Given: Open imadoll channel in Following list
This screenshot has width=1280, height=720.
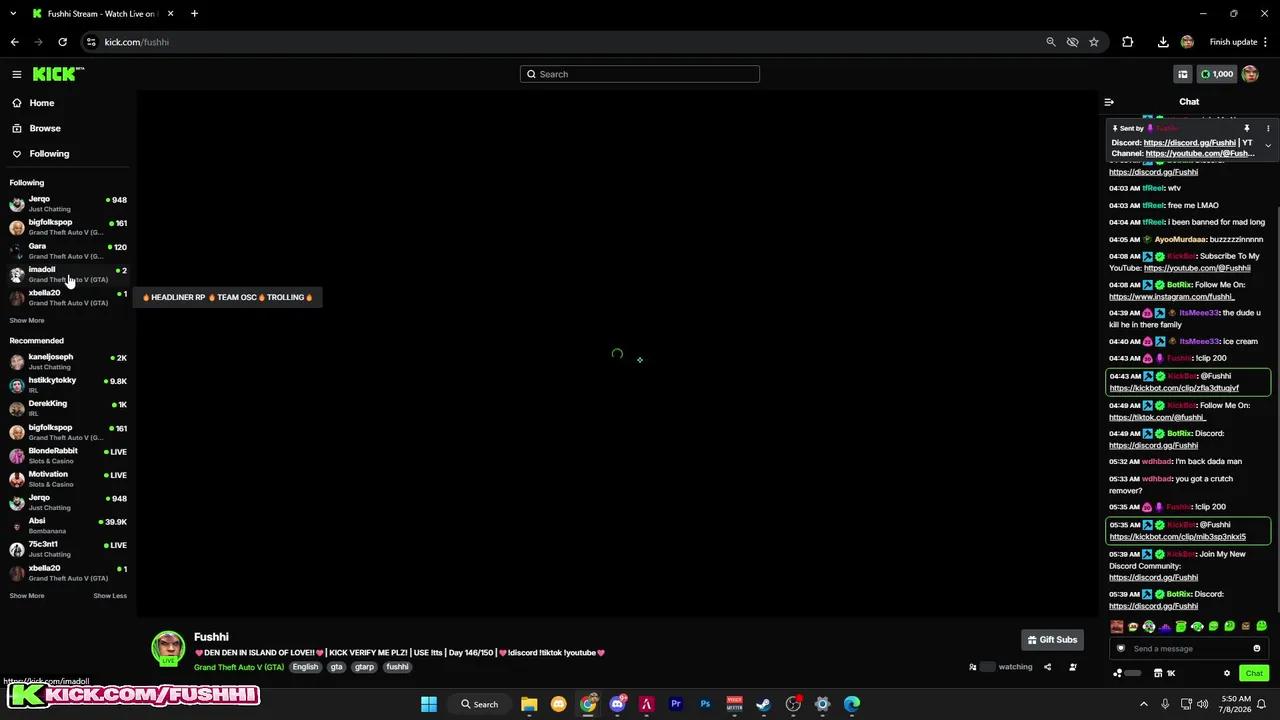Looking at the screenshot, I should (68, 274).
